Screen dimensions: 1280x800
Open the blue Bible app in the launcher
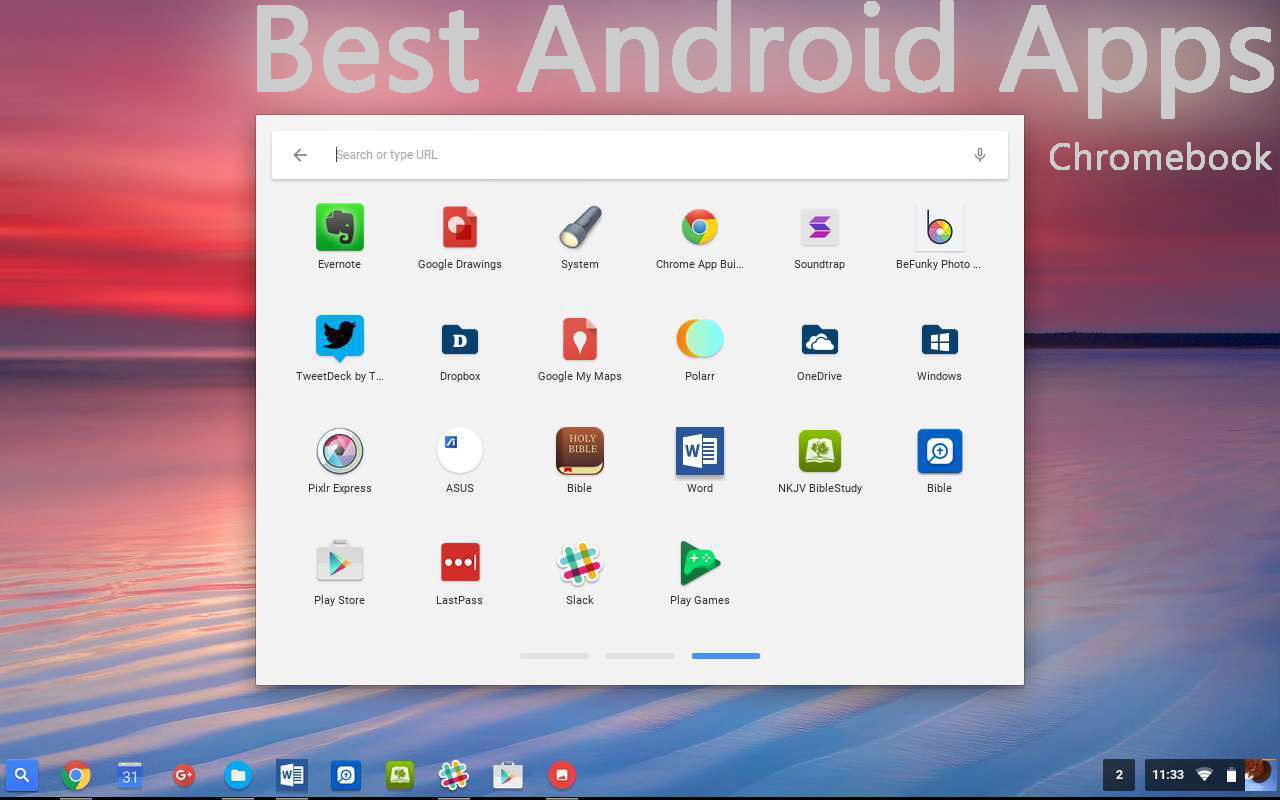(939, 451)
